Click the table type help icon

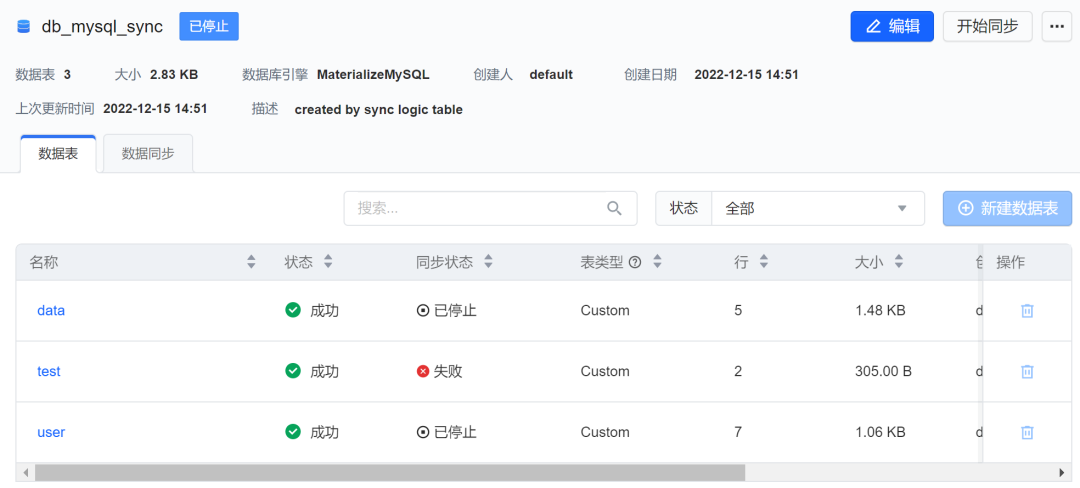coord(634,262)
